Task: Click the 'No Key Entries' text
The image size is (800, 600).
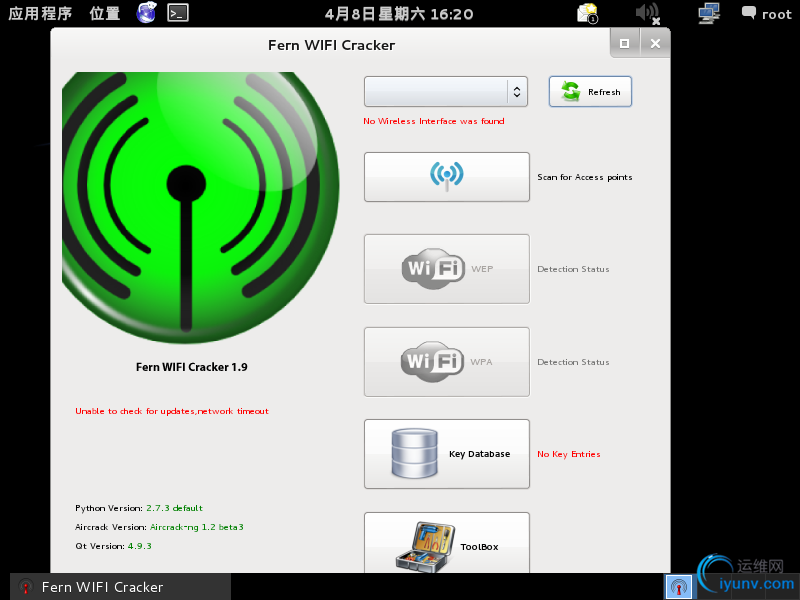Action: tap(568, 454)
